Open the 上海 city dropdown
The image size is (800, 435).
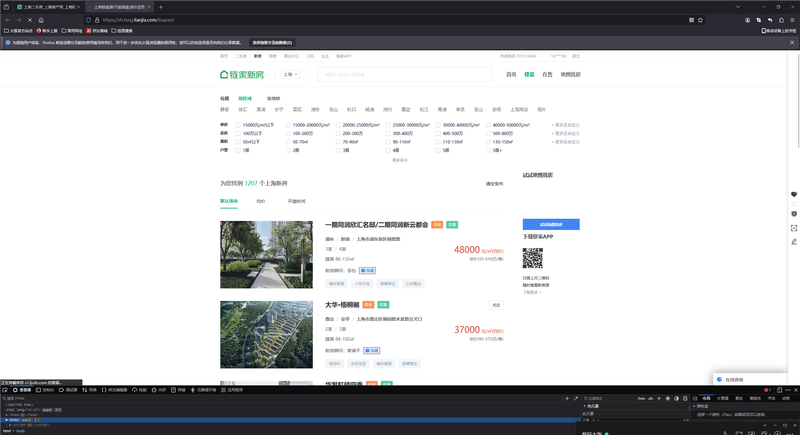point(290,74)
